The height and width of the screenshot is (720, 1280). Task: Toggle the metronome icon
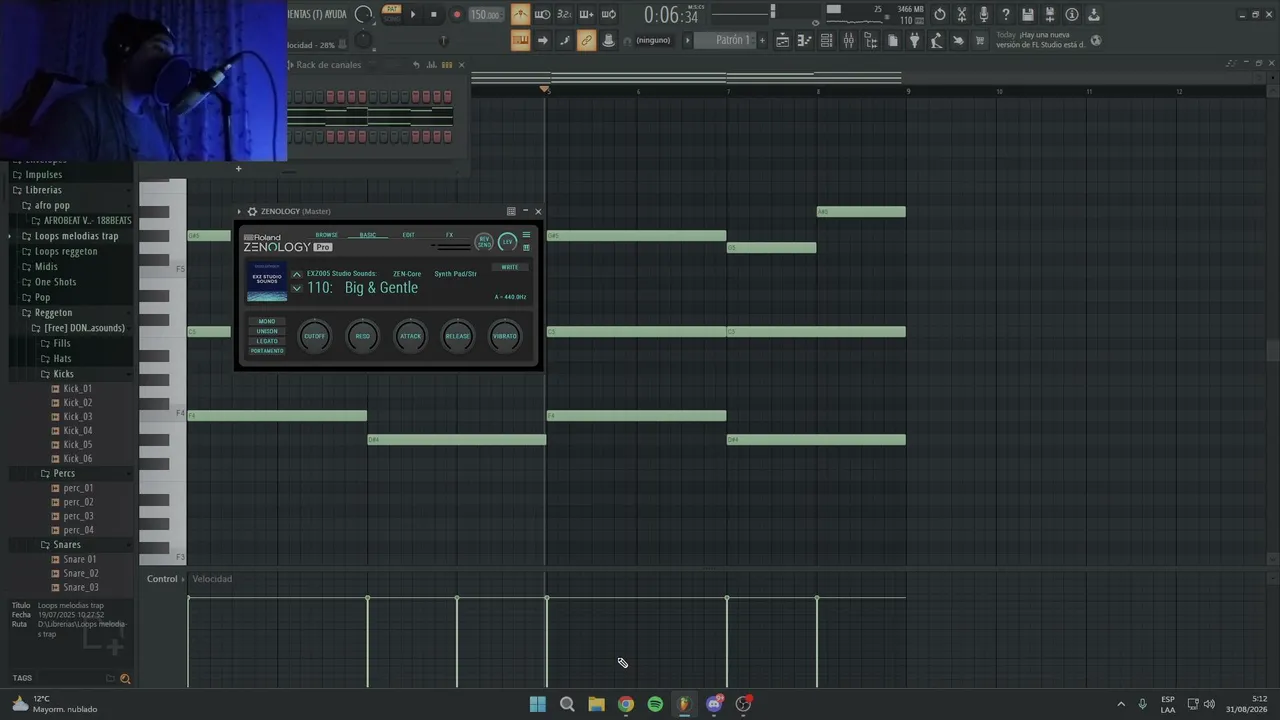(520, 14)
